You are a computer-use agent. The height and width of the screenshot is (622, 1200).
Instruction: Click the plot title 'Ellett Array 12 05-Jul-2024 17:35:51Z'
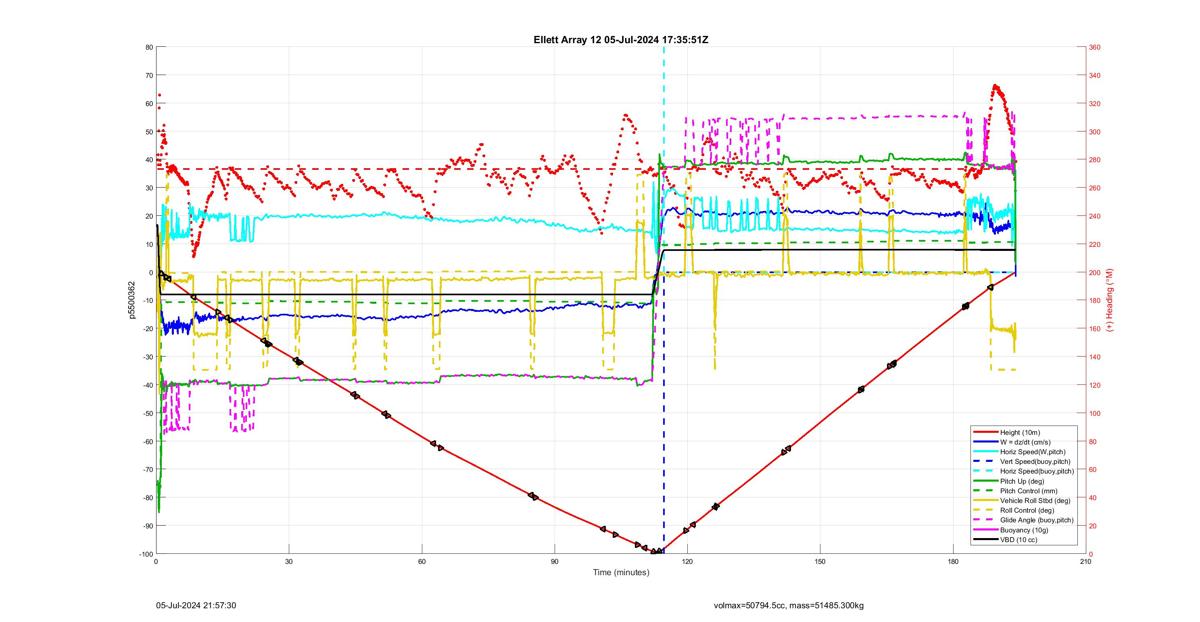pos(622,40)
